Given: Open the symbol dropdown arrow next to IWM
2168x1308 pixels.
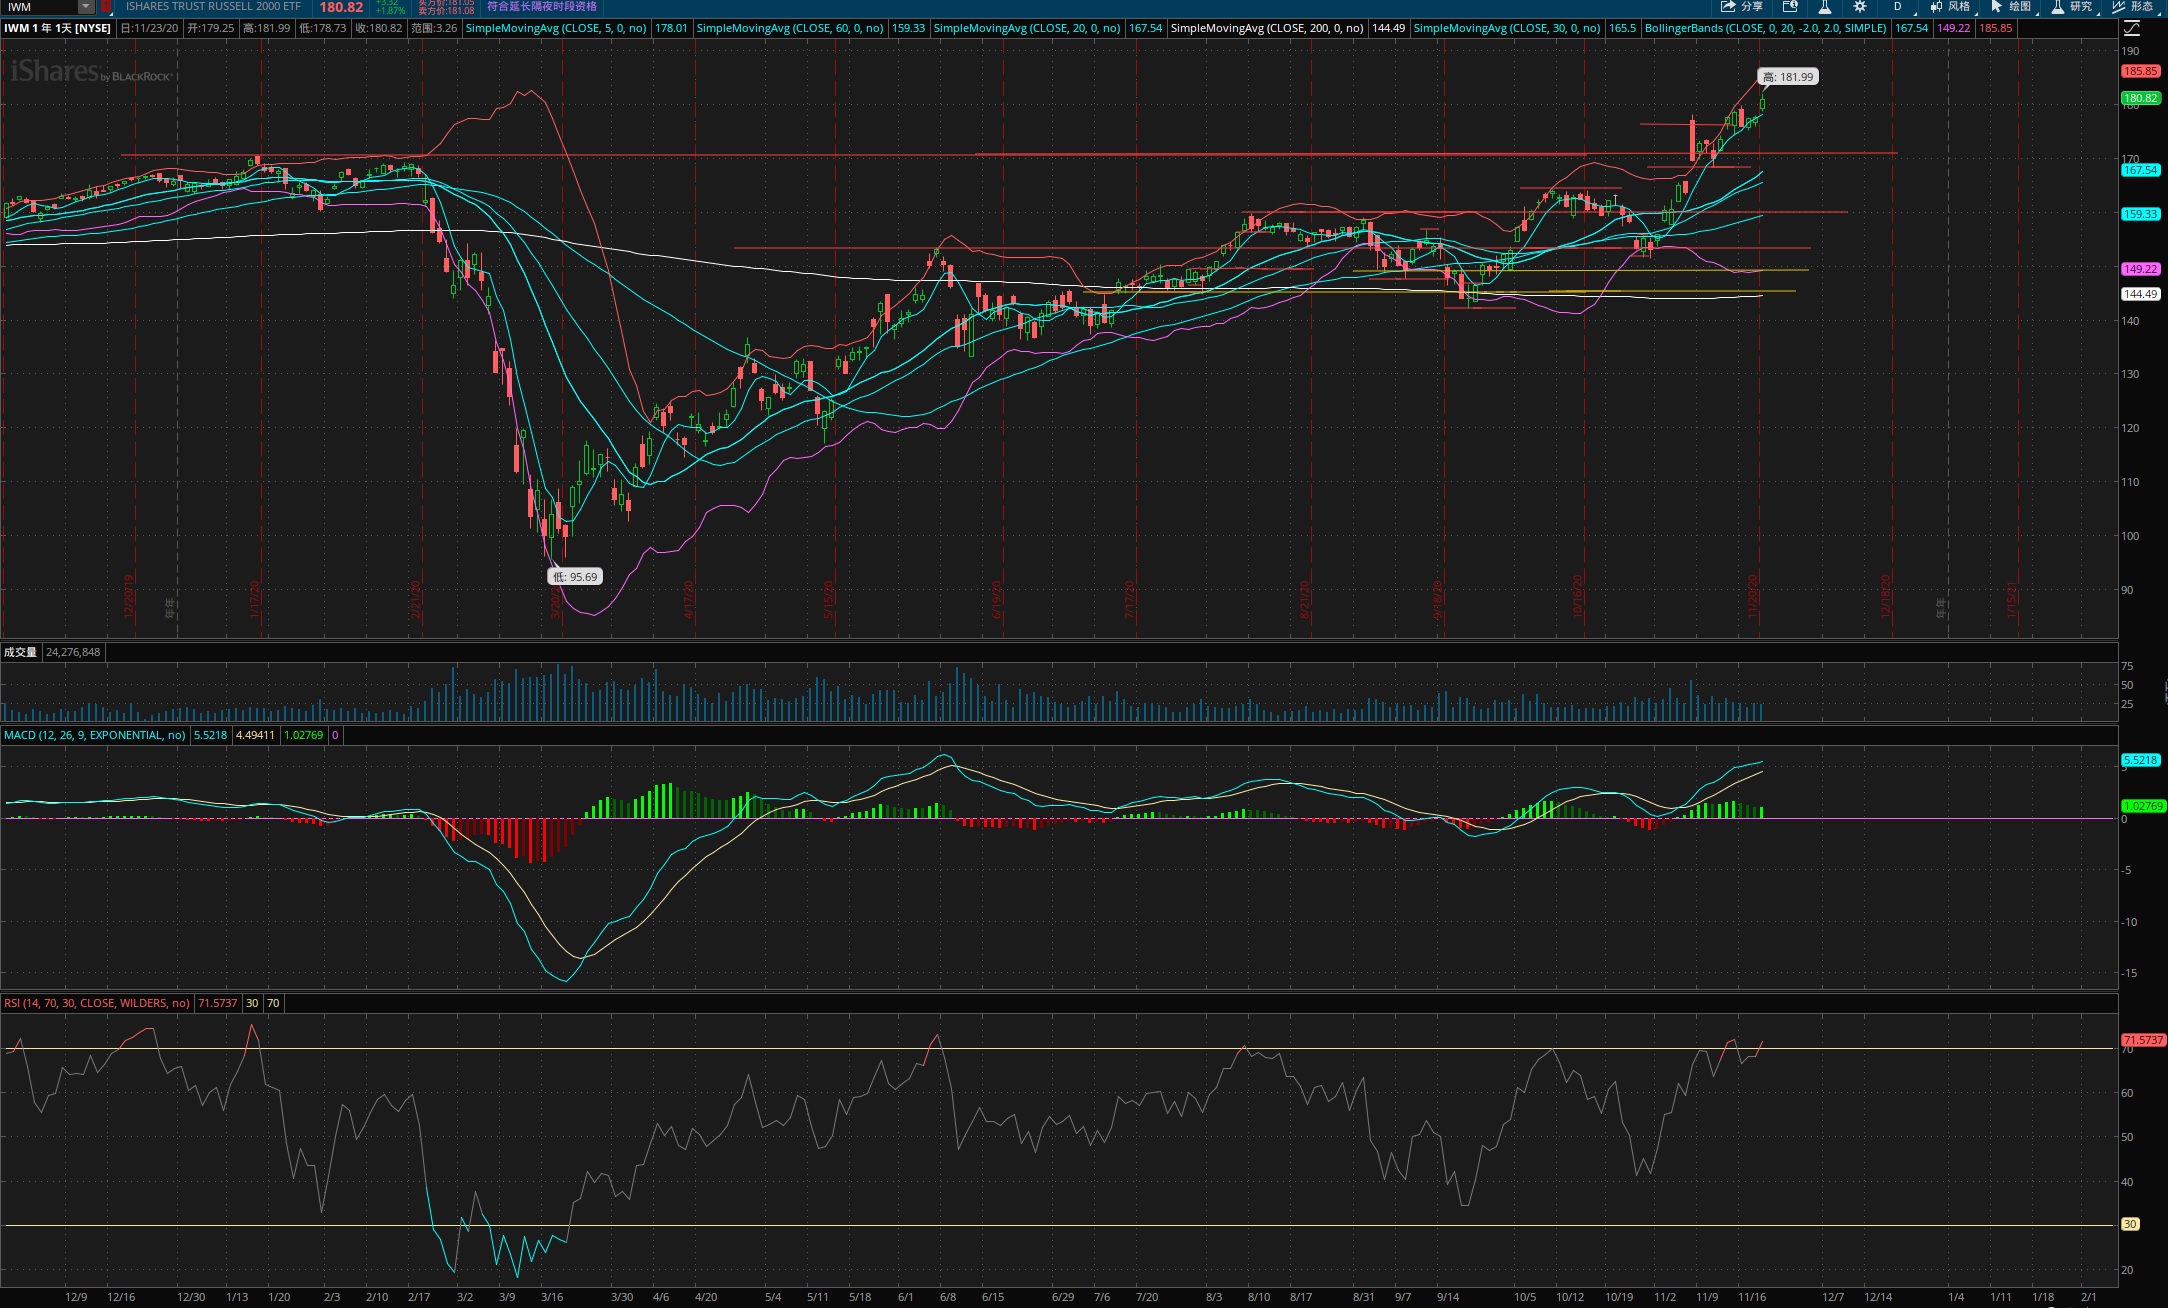Looking at the screenshot, I should tap(87, 7).
